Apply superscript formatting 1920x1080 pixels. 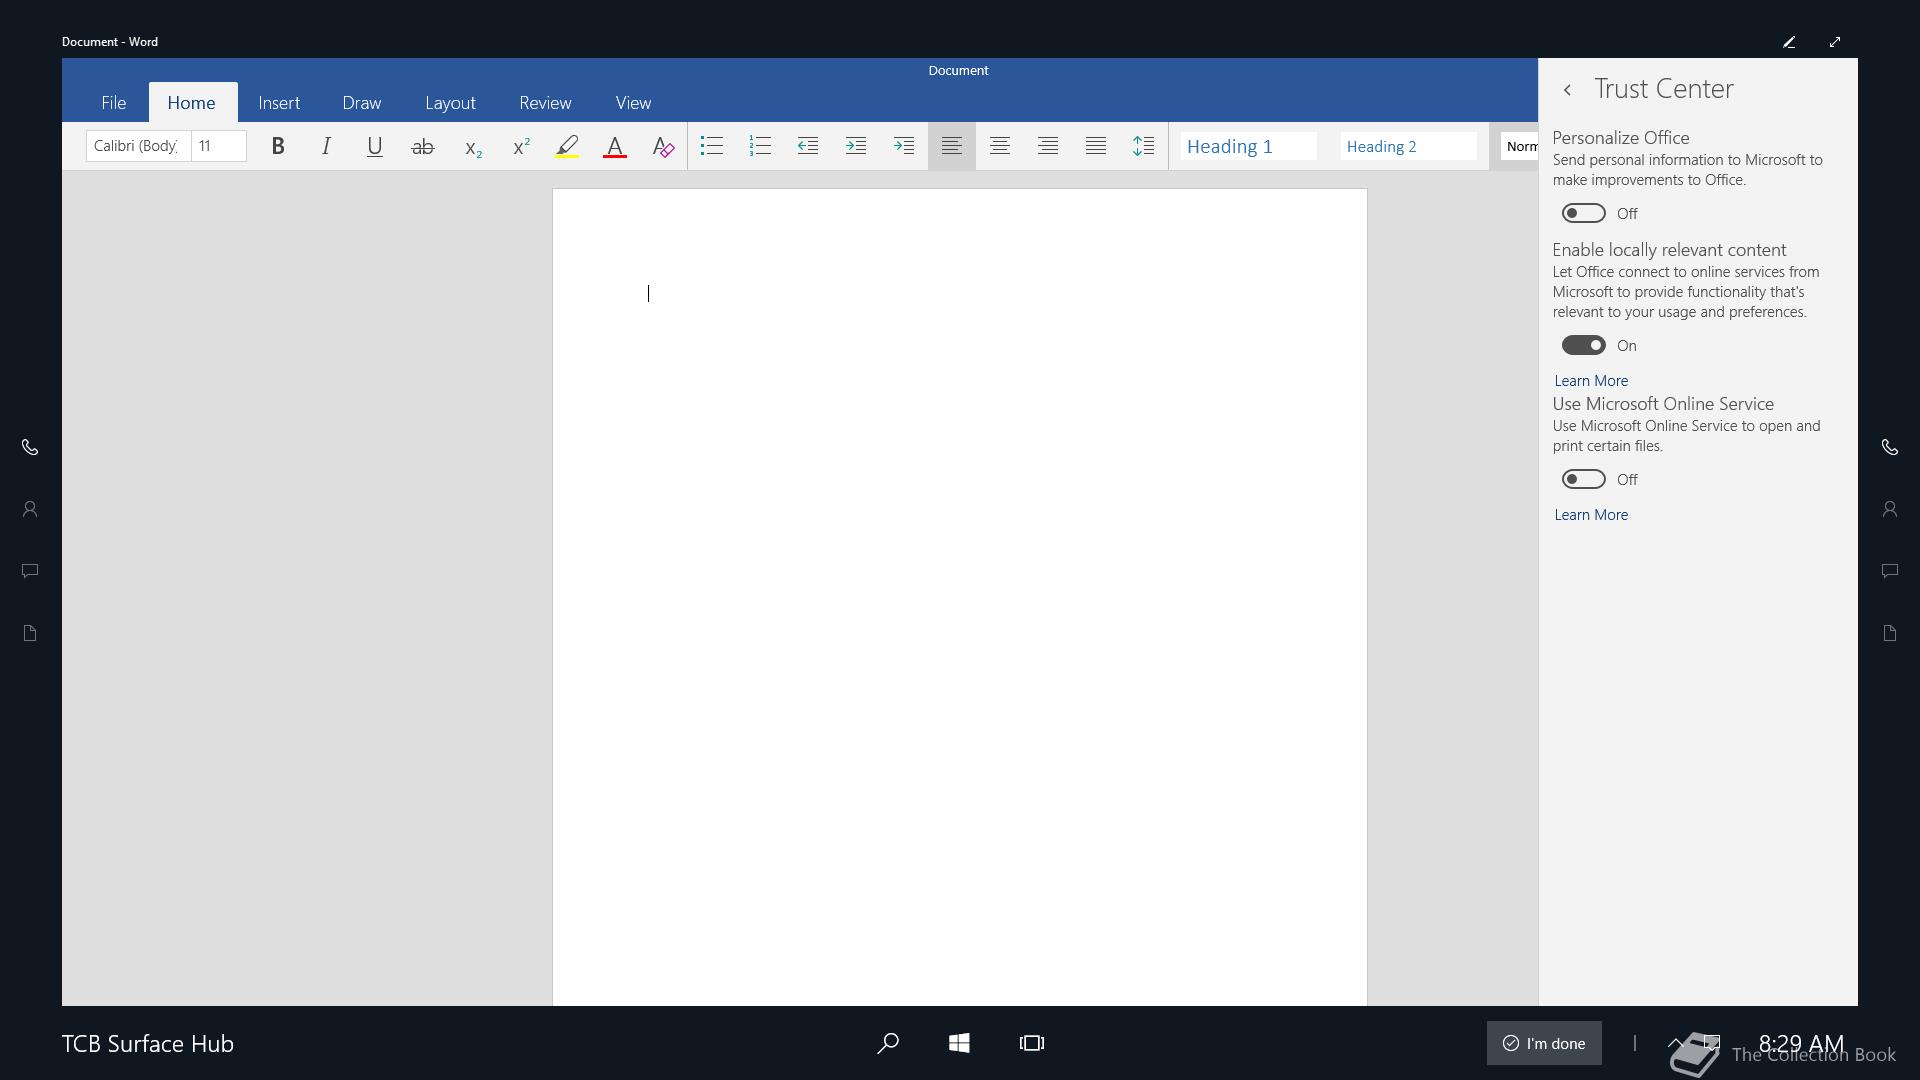[x=521, y=147]
